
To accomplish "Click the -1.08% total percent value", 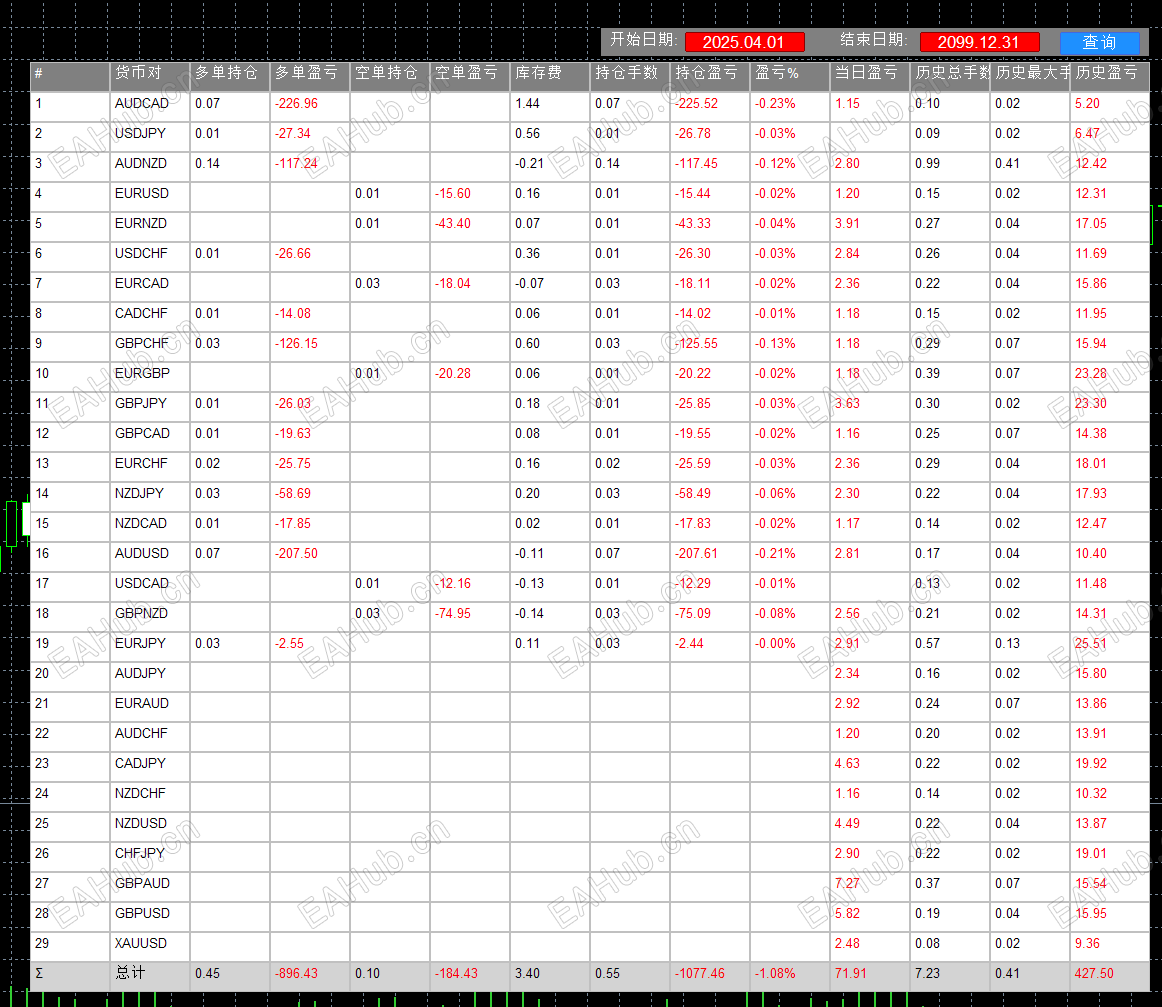I will (x=775, y=974).
